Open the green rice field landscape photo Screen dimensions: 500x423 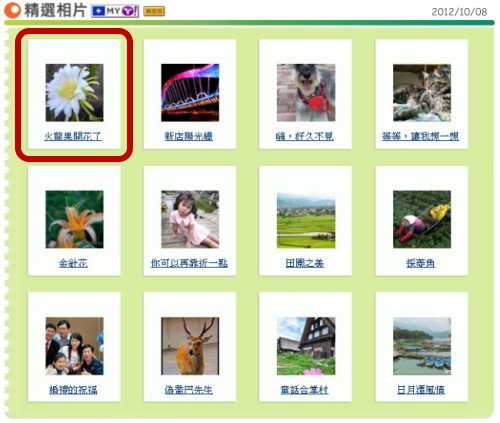pos(306,219)
